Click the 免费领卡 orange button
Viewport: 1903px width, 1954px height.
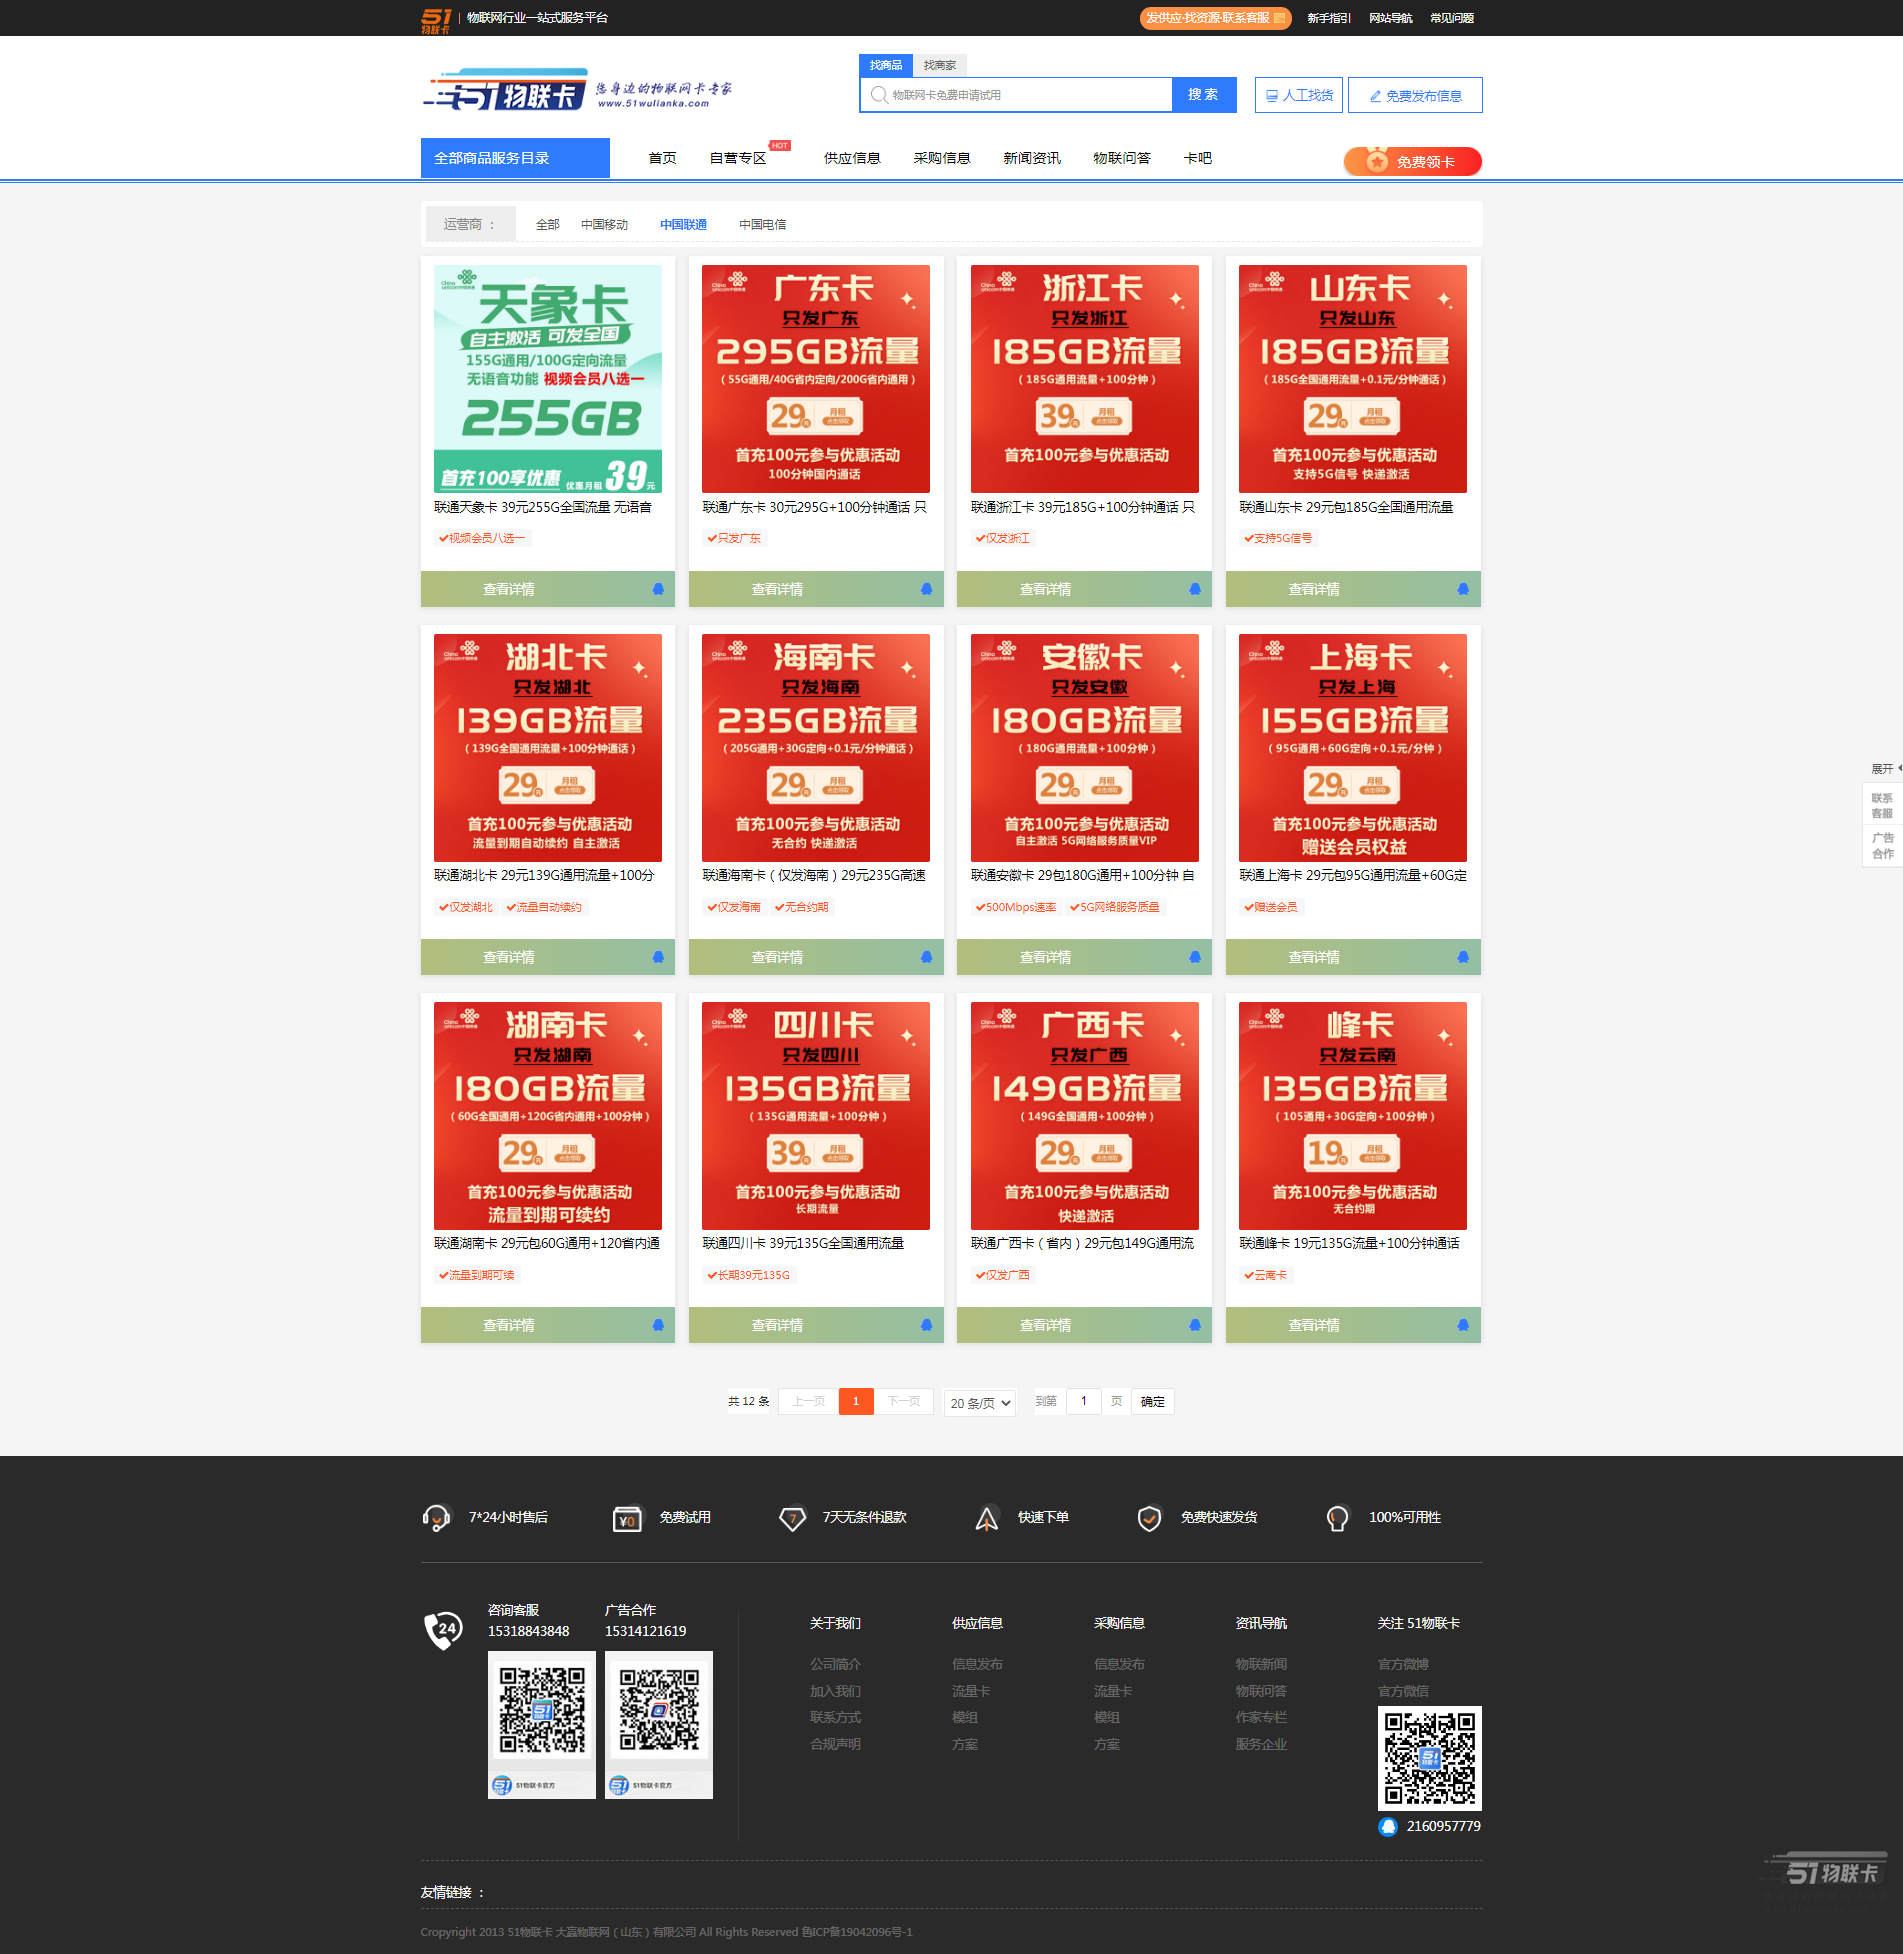click(x=1412, y=161)
